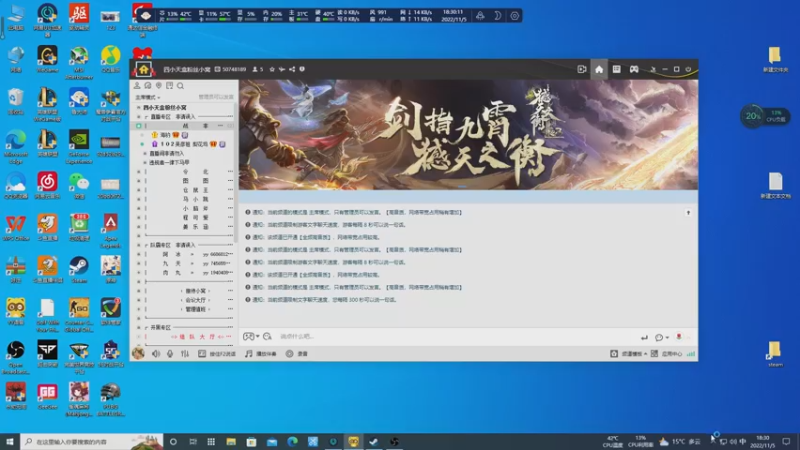Collapse the 直播专区 channel section
The image size is (800, 450).
pos(139,117)
